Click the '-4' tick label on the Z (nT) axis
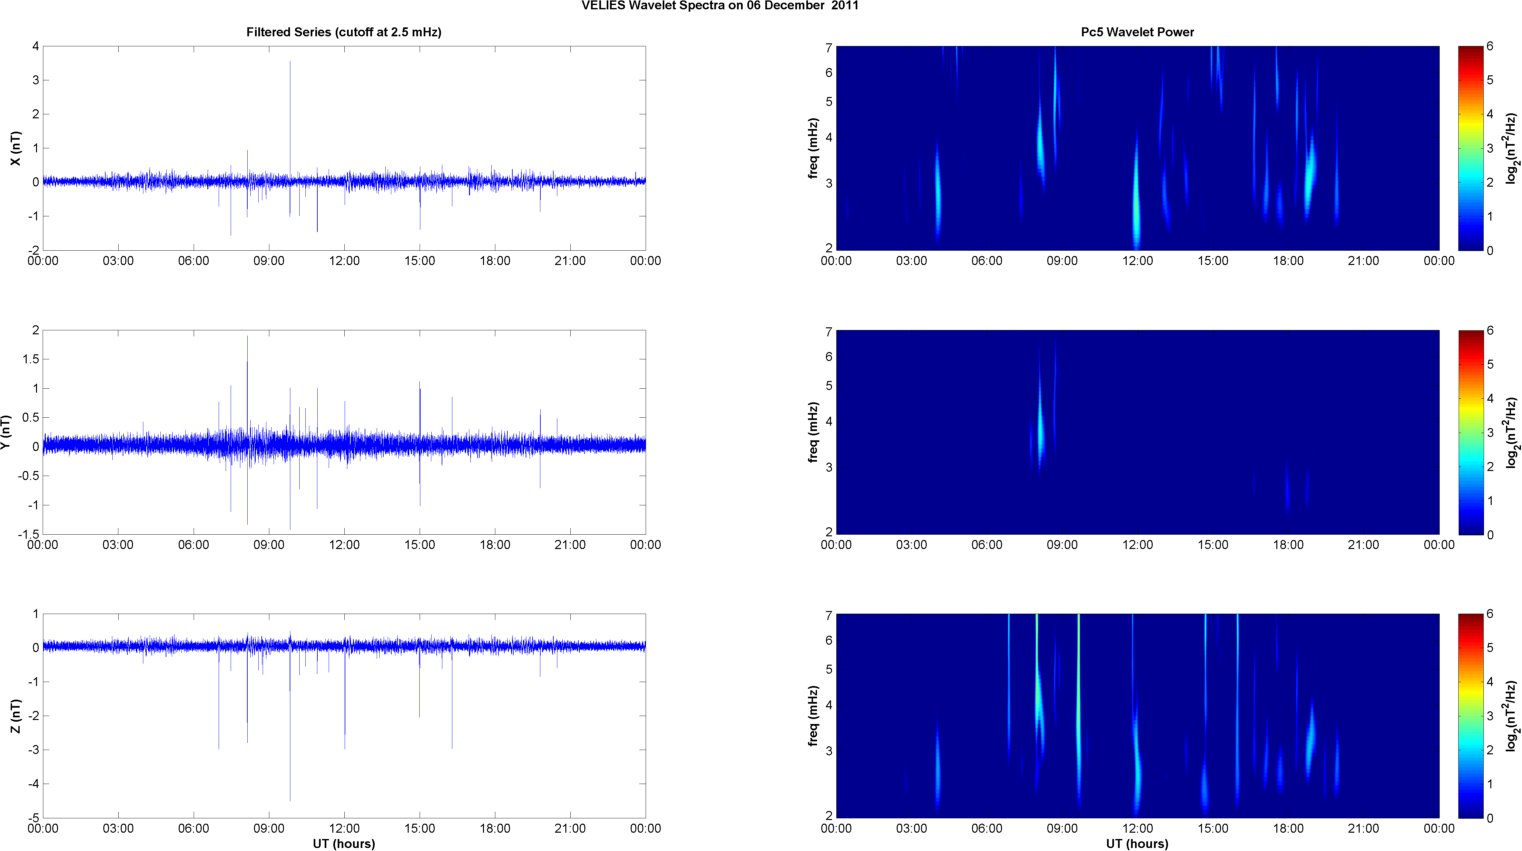This screenshot has height=851, width=1522. point(32,784)
